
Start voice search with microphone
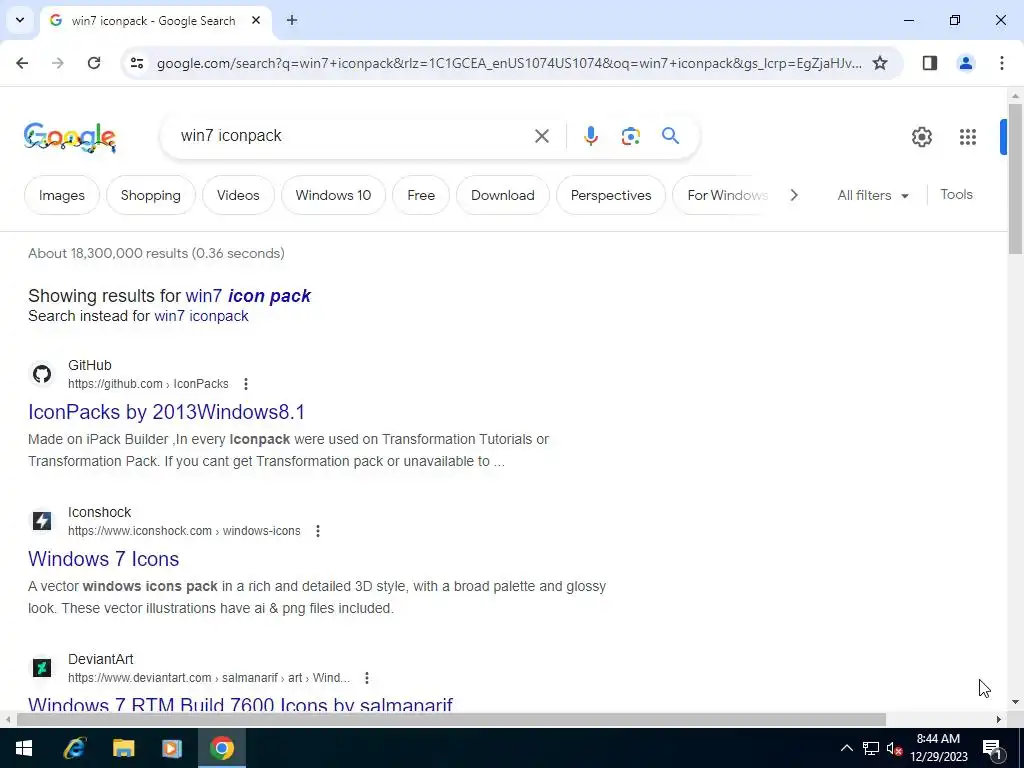coord(590,136)
